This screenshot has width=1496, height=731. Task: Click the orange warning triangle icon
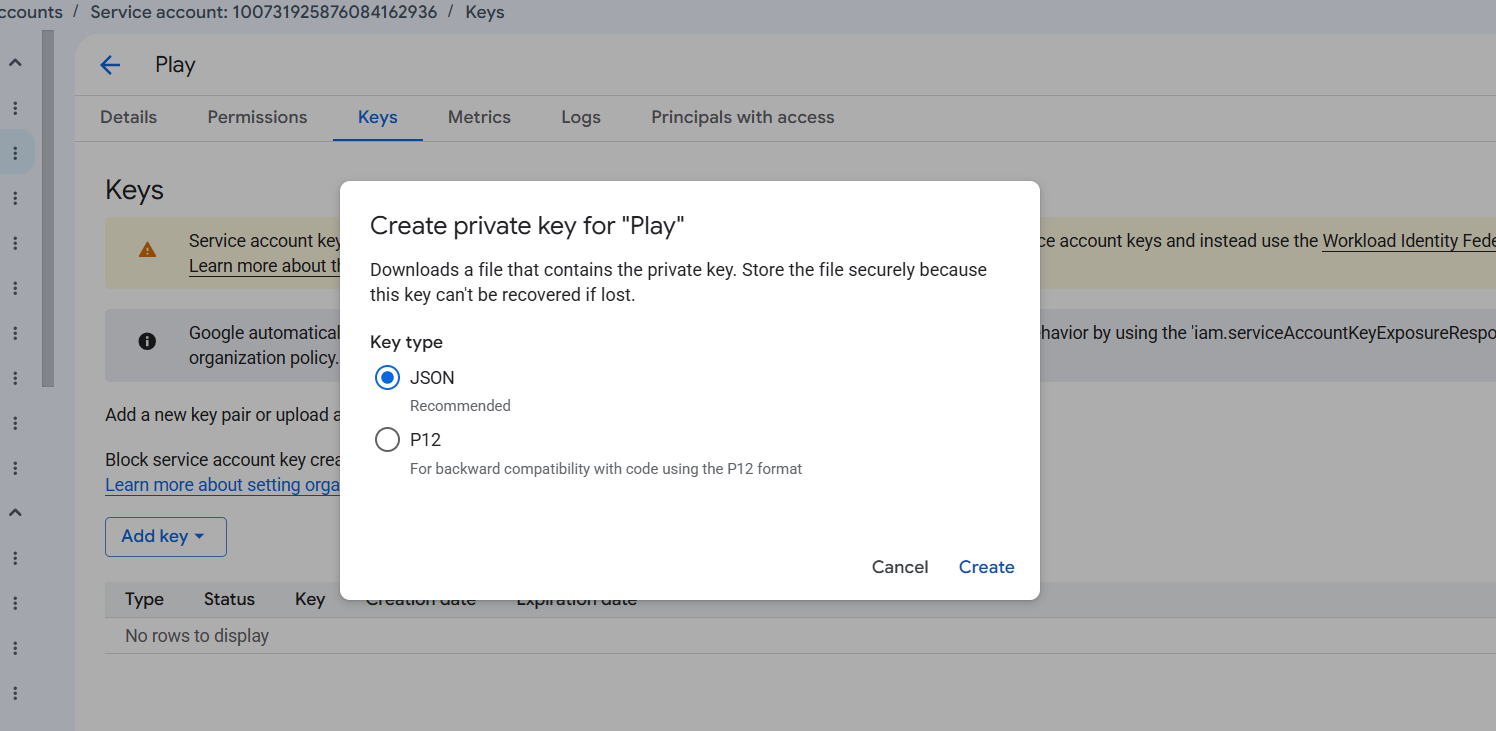(147, 250)
